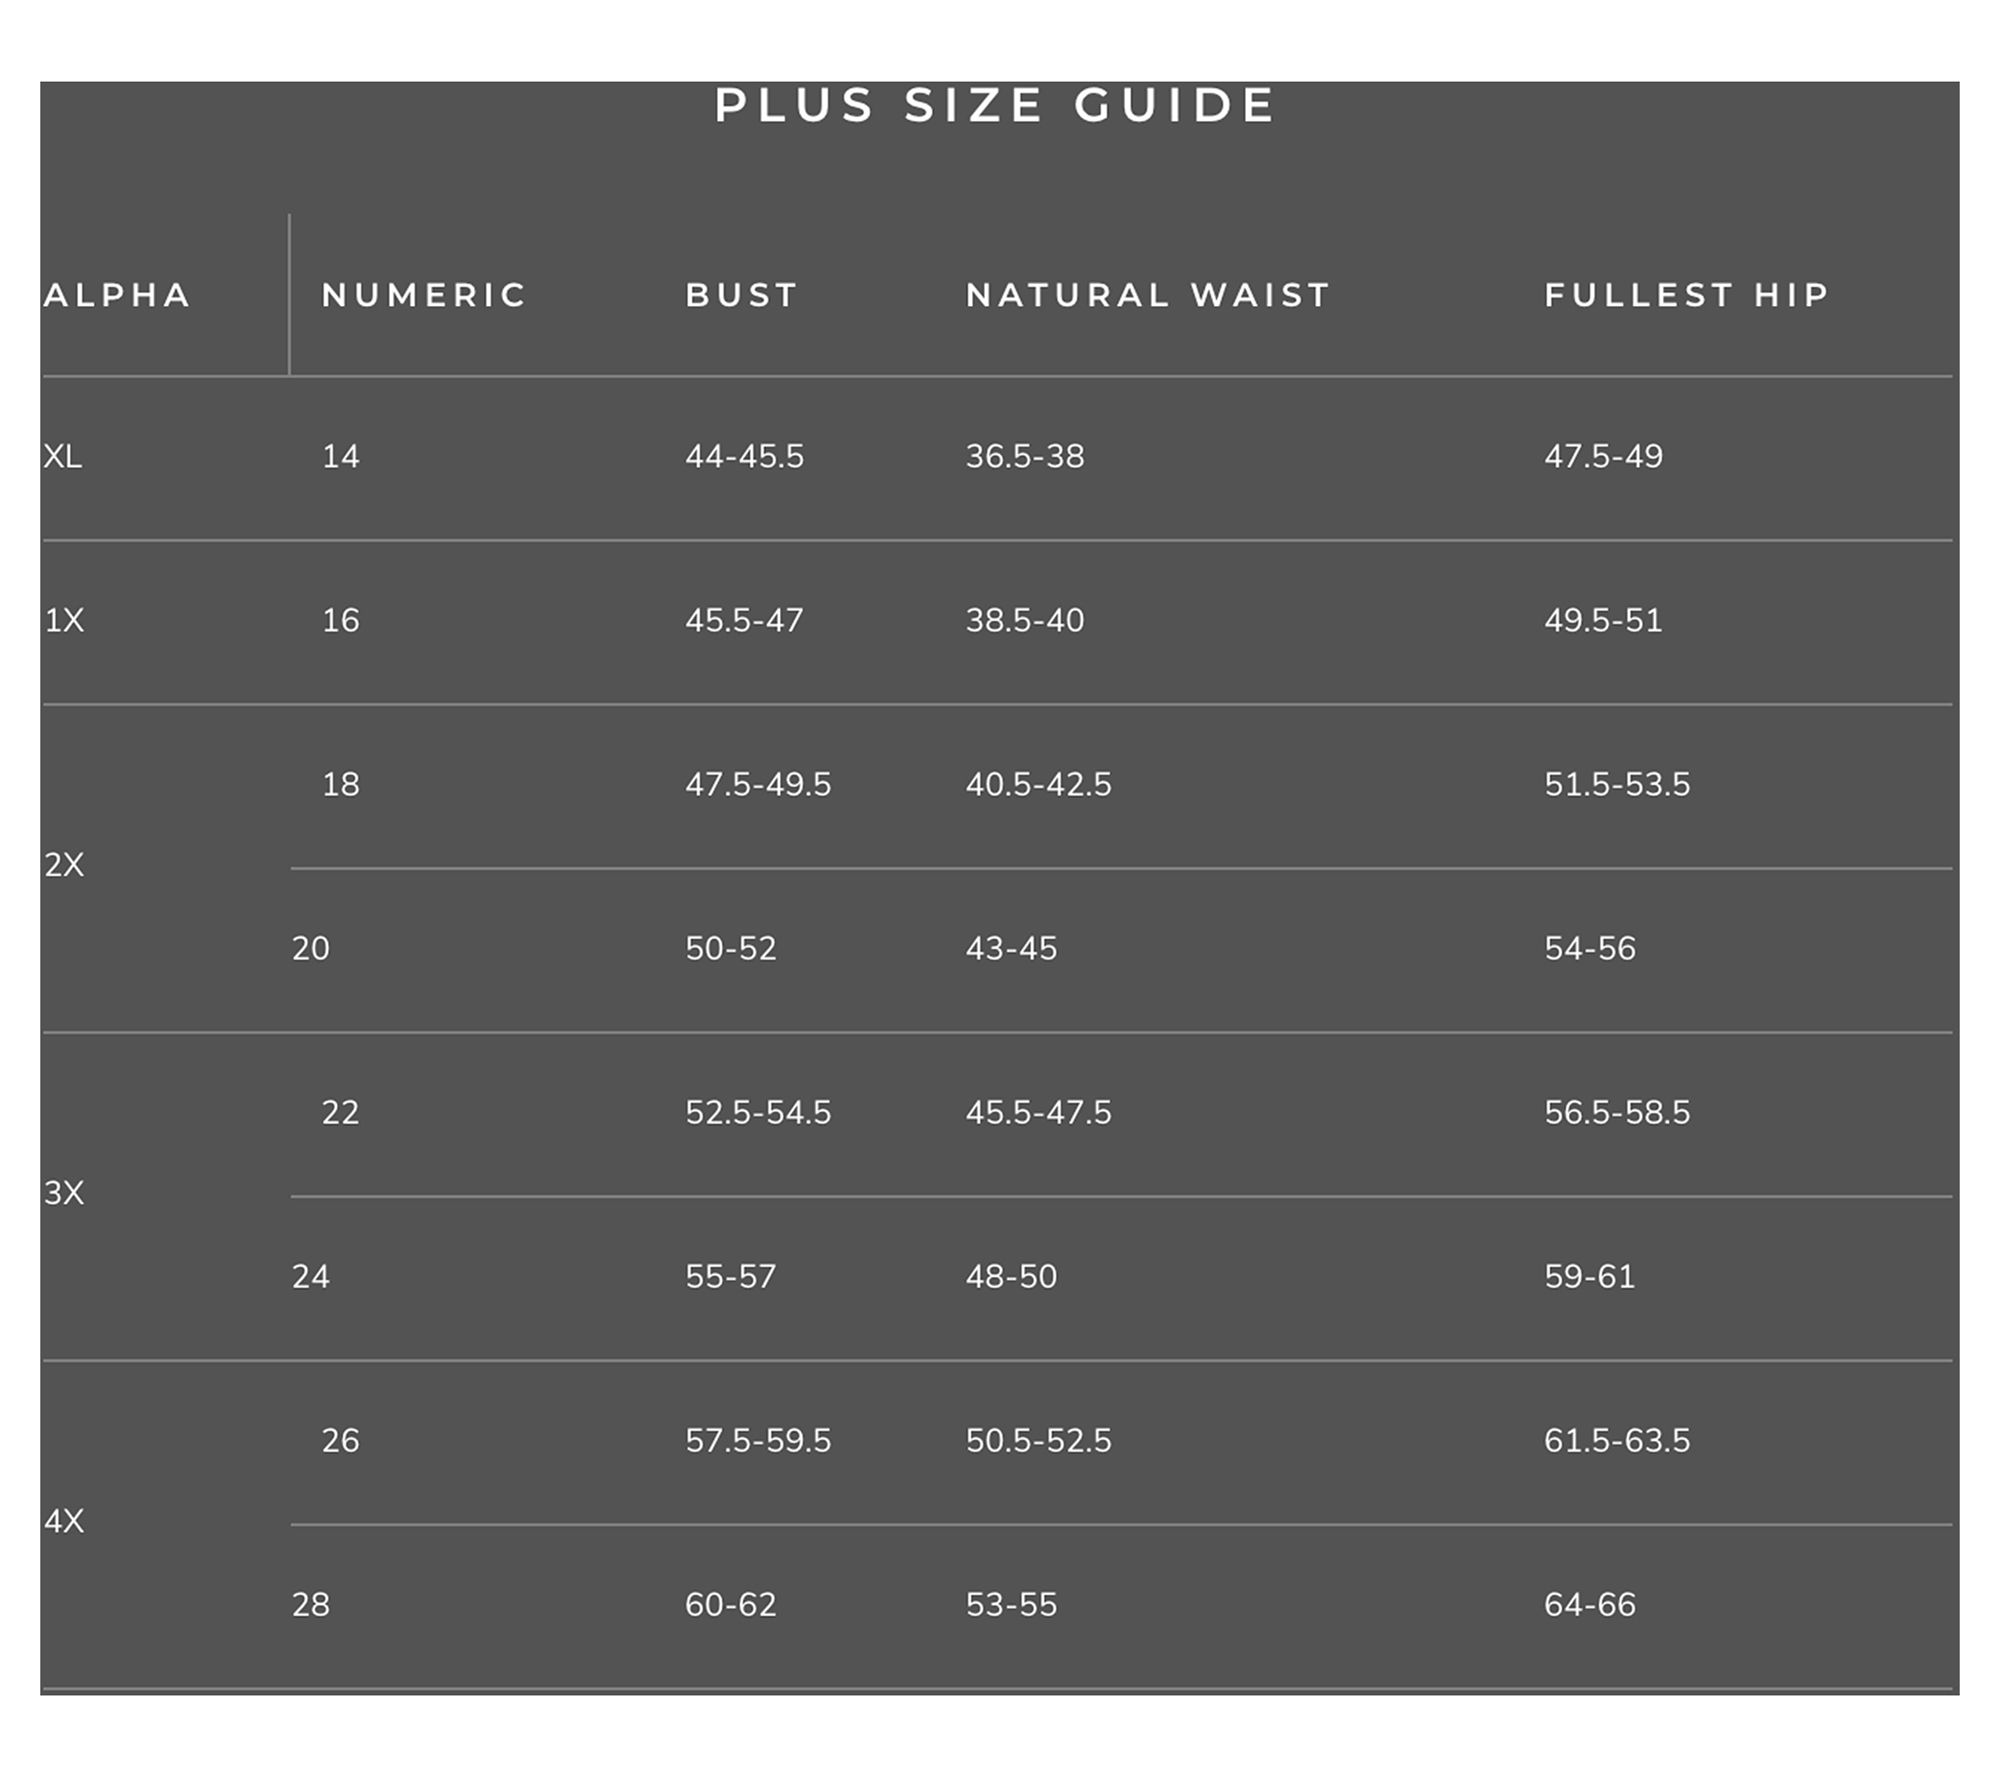The height and width of the screenshot is (1778, 2000).
Task: Select the 3X alpha size label
Action: tap(64, 1193)
